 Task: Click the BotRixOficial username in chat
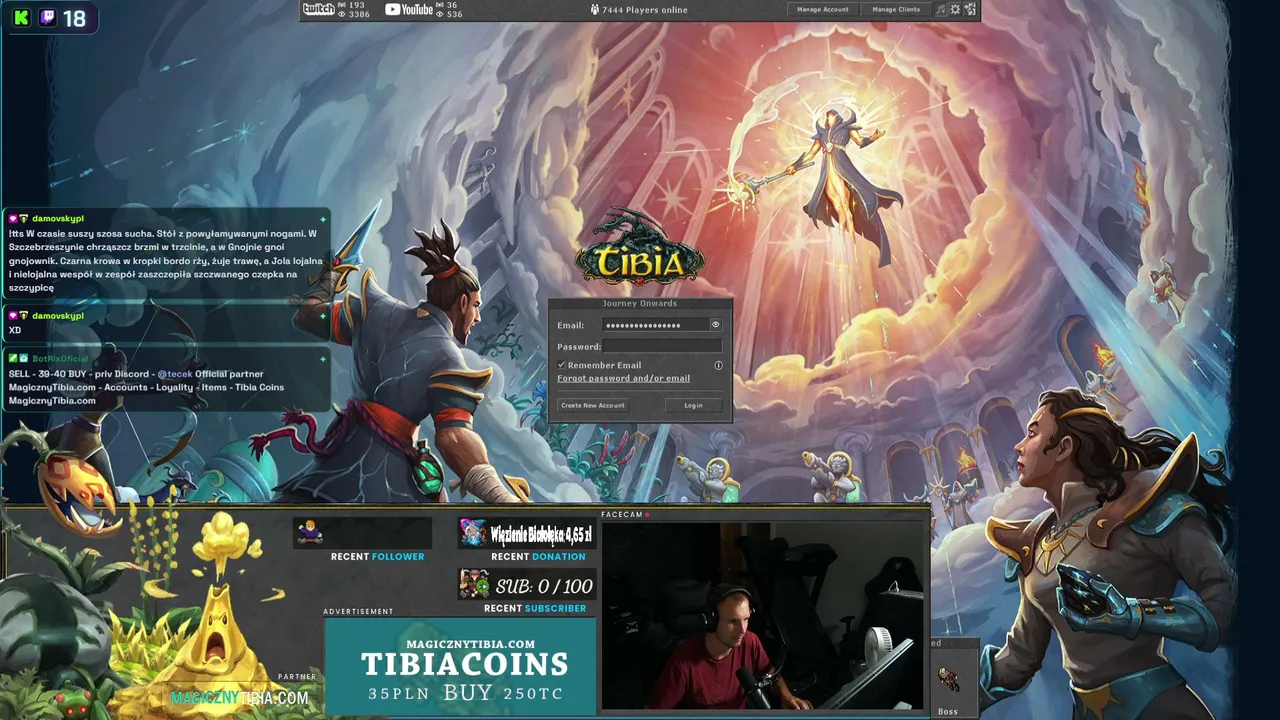pos(60,359)
